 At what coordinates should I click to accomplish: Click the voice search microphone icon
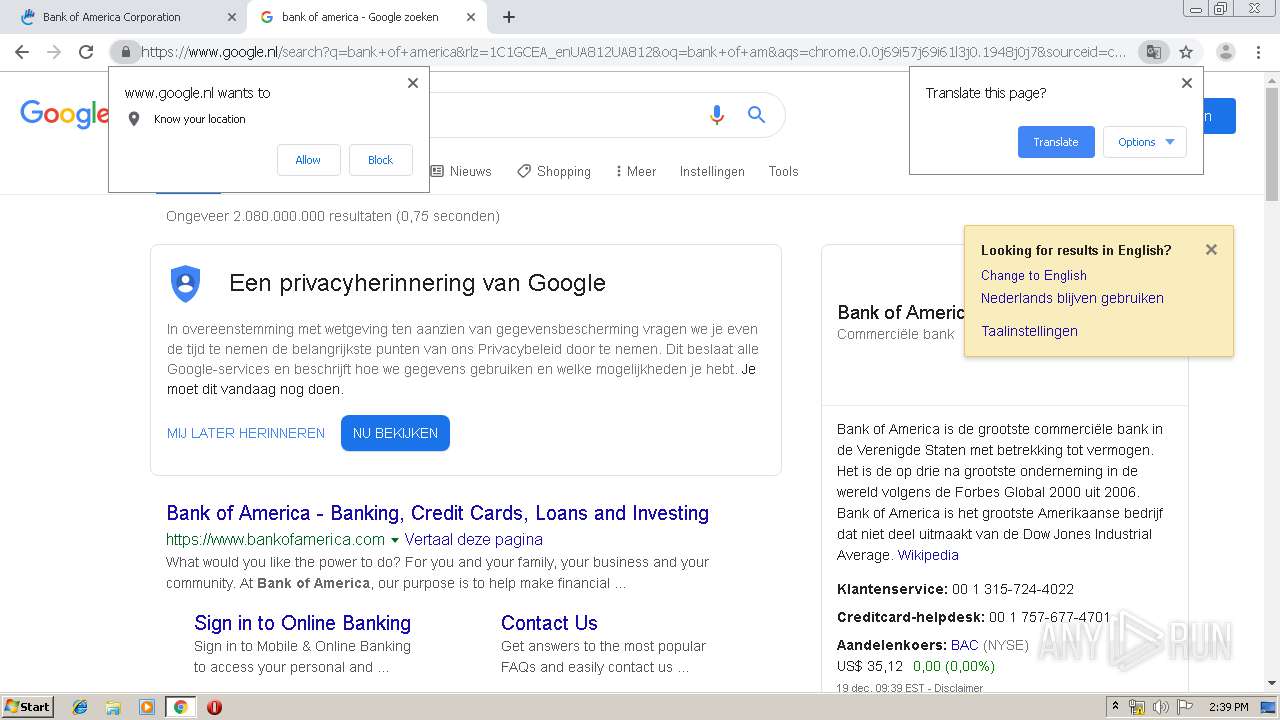(716, 115)
